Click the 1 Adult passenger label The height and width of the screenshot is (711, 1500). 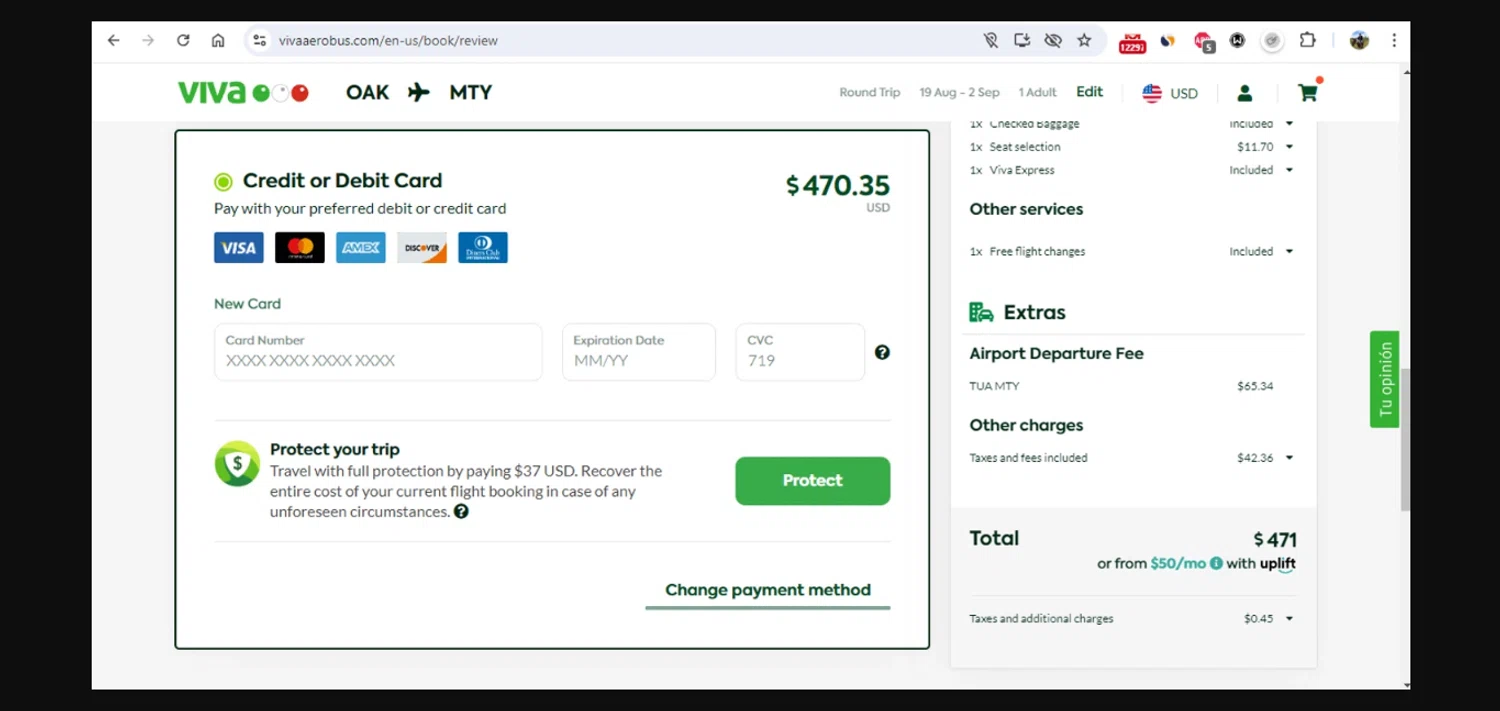click(1037, 92)
